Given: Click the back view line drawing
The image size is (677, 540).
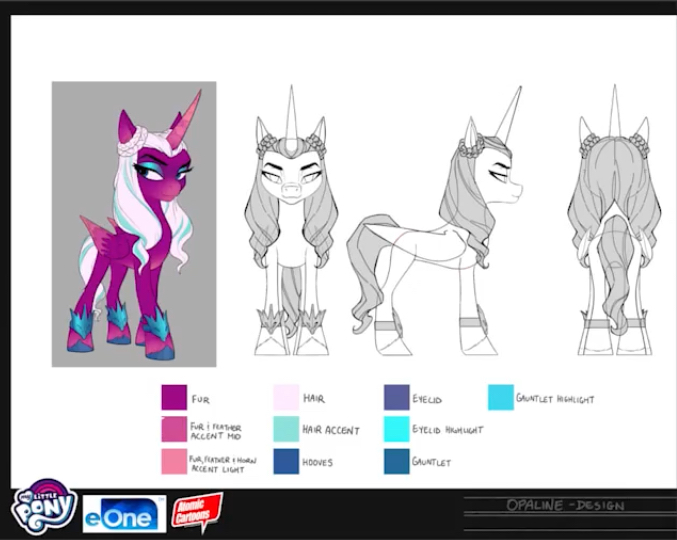Looking at the screenshot, I should (614, 220).
